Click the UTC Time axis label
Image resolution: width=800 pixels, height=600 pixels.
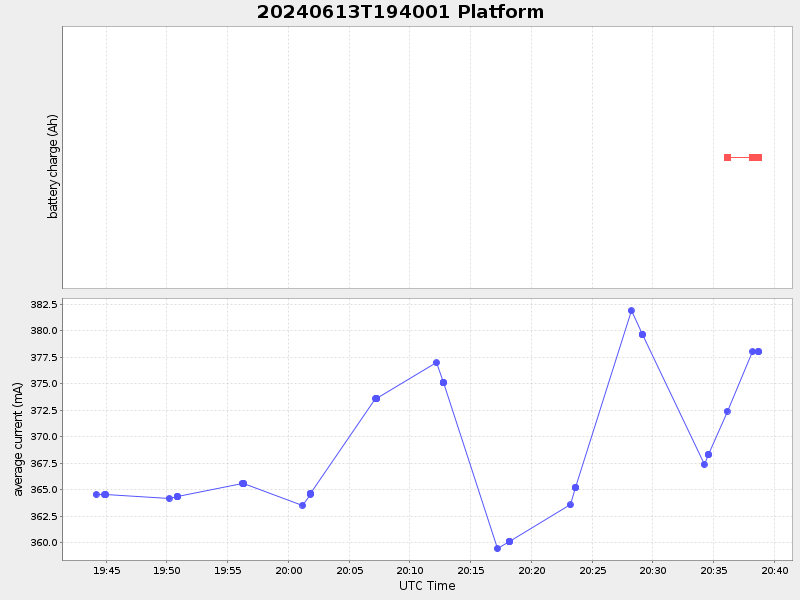coord(427,586)
